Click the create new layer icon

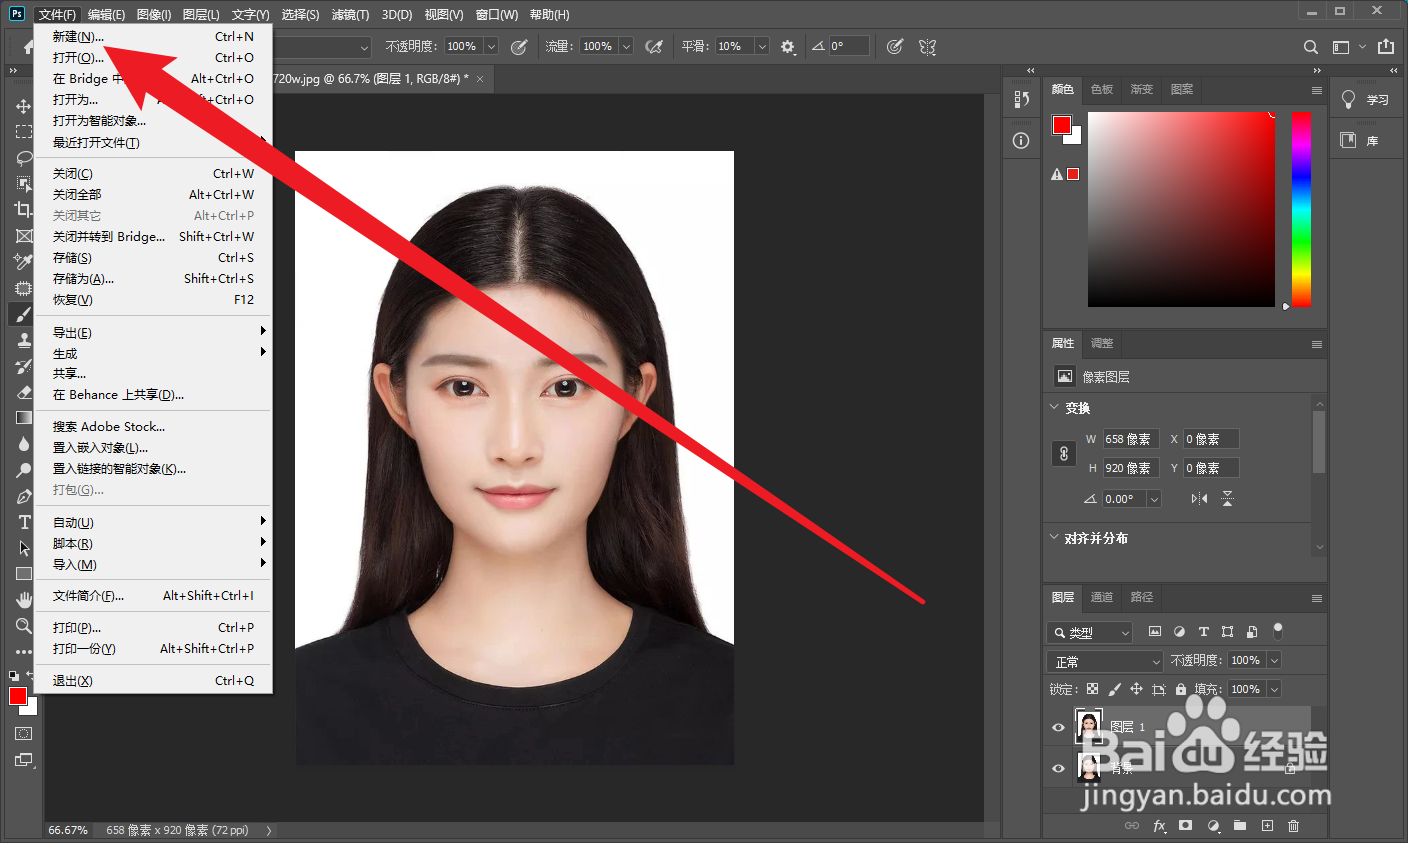click(1267, 826)
